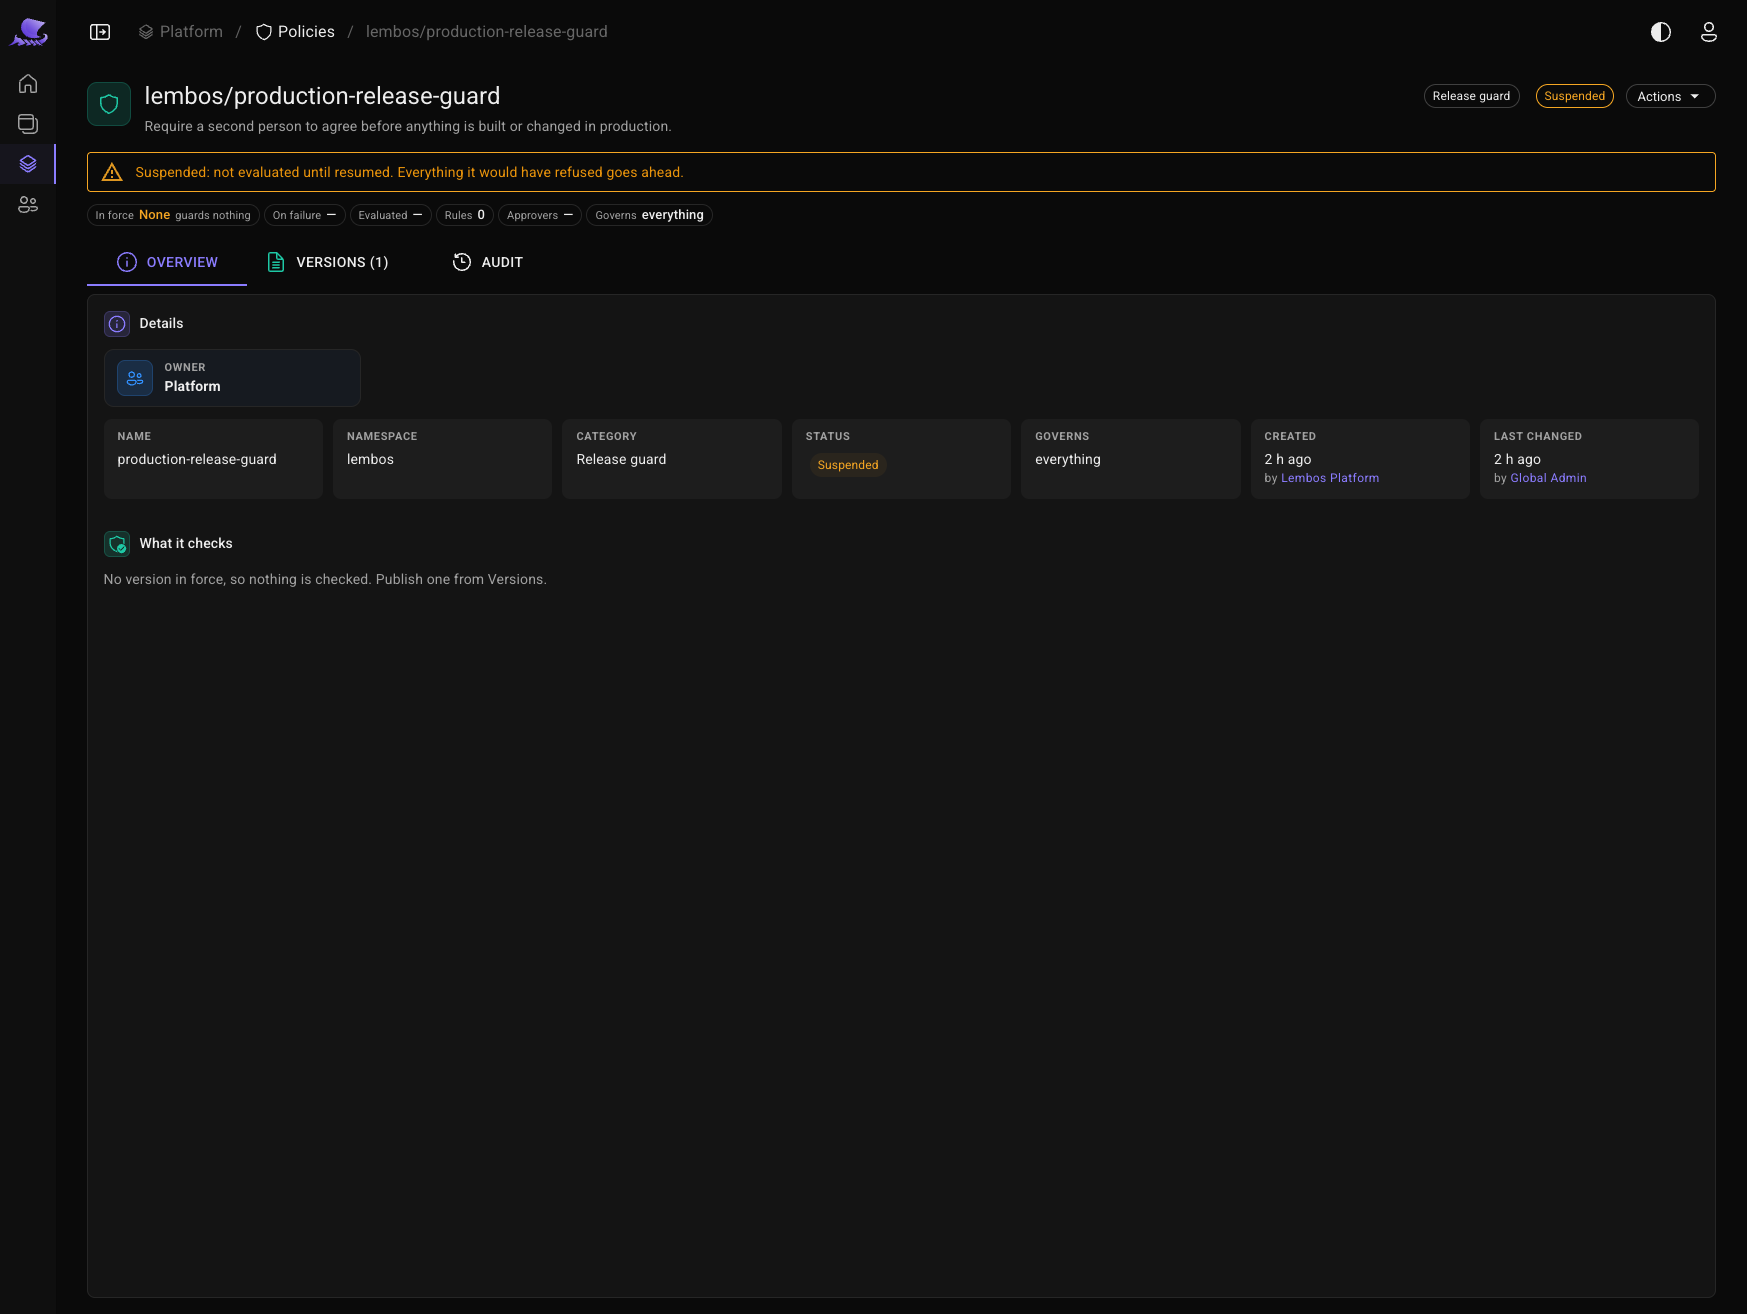
Task: Click the lembos namespace value
Action: (x=370, y=459)
